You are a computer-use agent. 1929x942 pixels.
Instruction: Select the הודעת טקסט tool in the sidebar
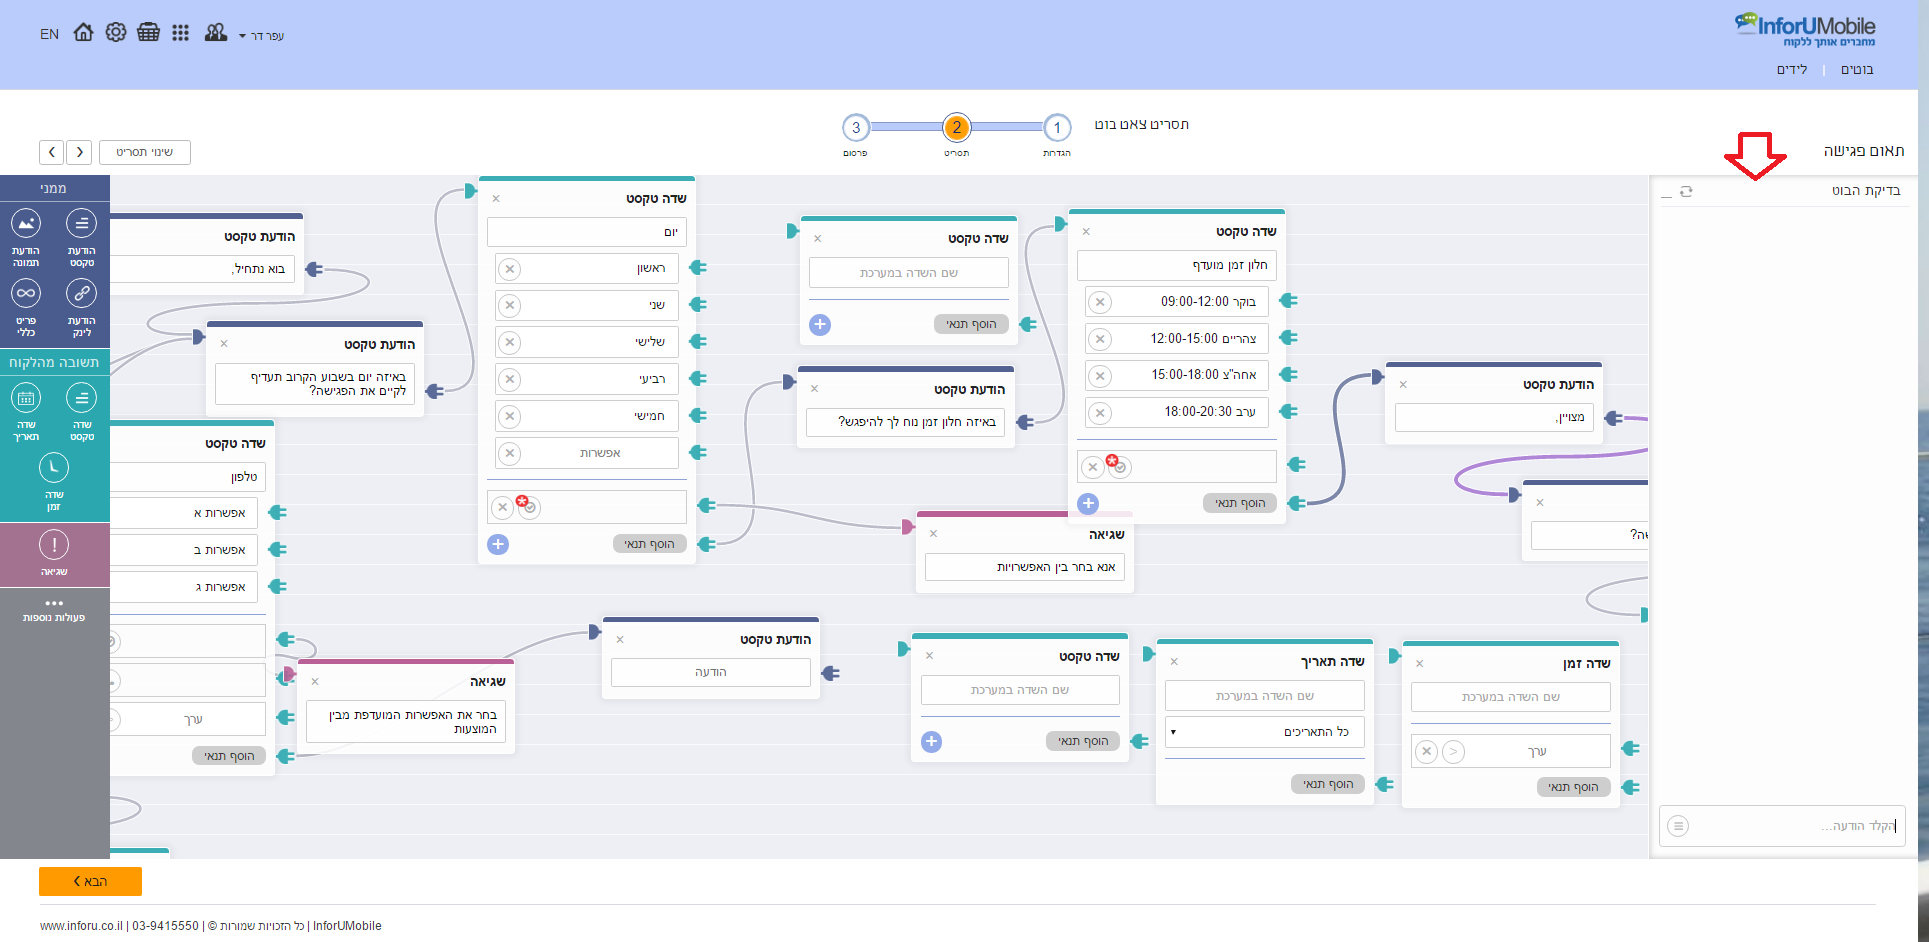point(81,238)
